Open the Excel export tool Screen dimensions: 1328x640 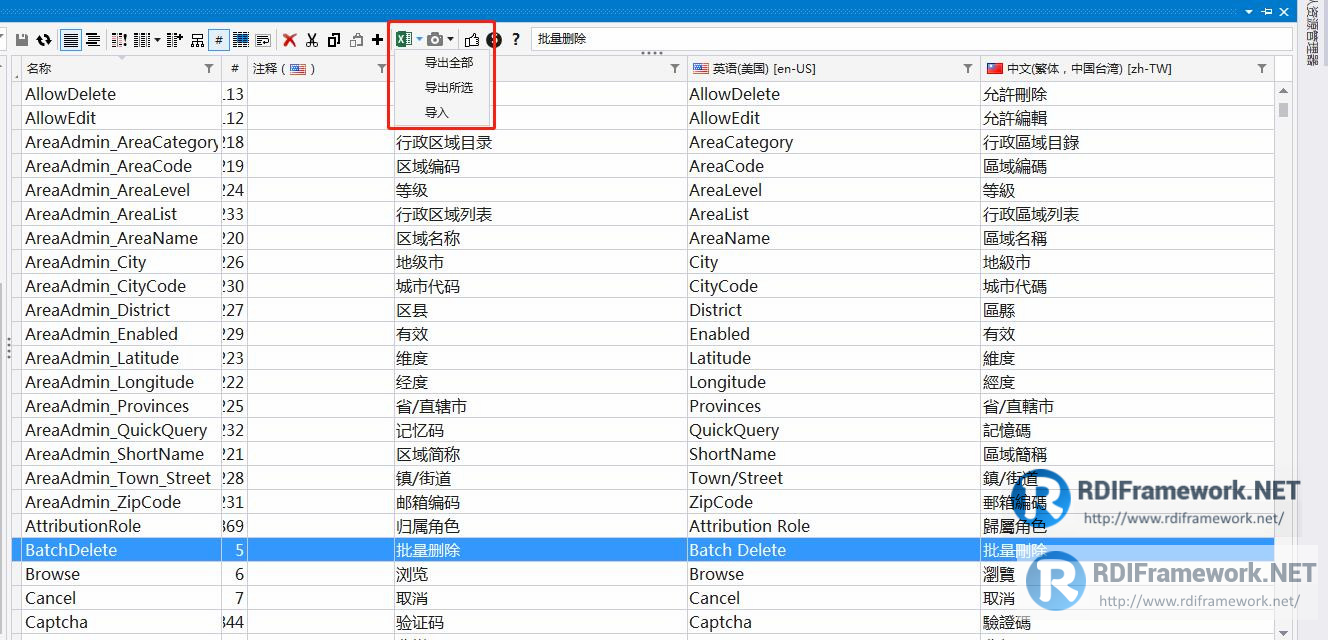403,39
